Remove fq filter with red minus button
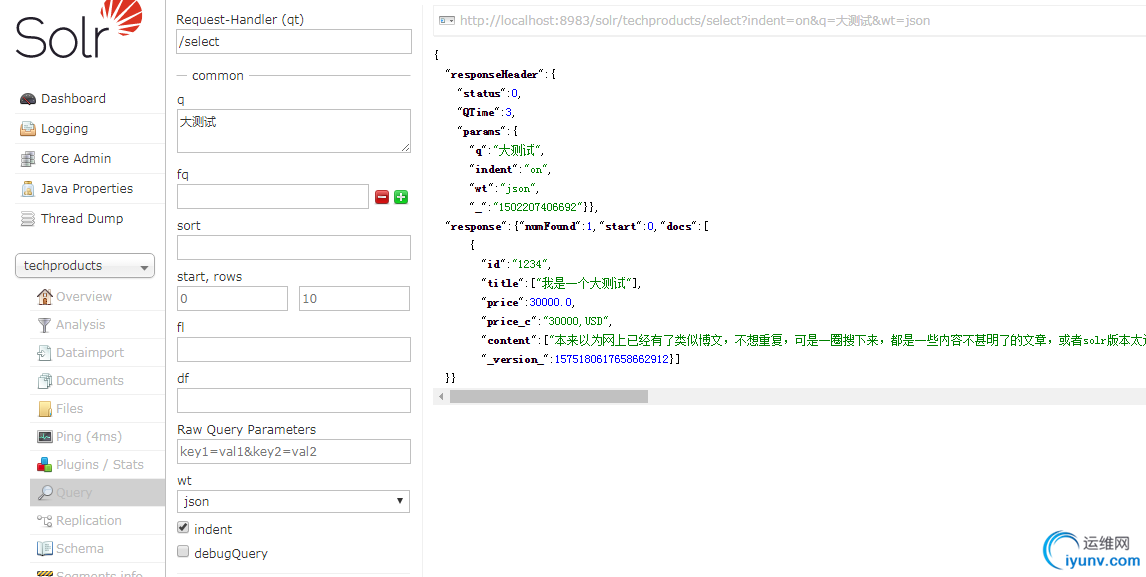The width and height of the screenshot is (1146, 577). tap(382, 197)
